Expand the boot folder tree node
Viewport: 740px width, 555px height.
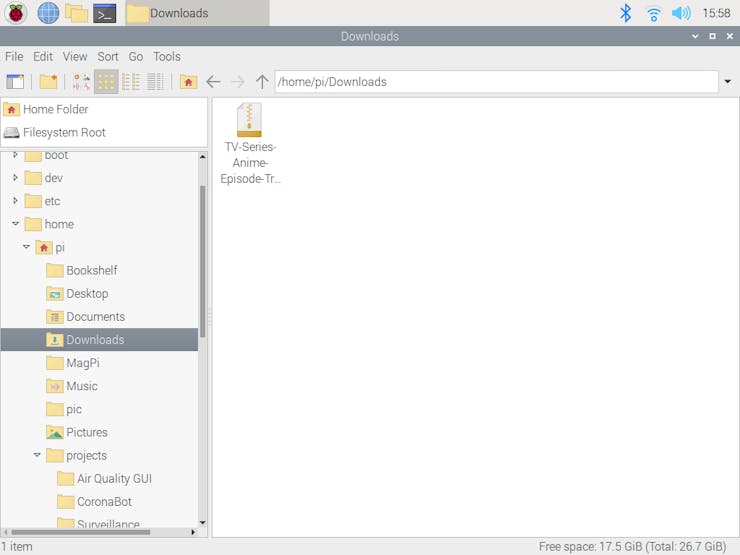15,155
